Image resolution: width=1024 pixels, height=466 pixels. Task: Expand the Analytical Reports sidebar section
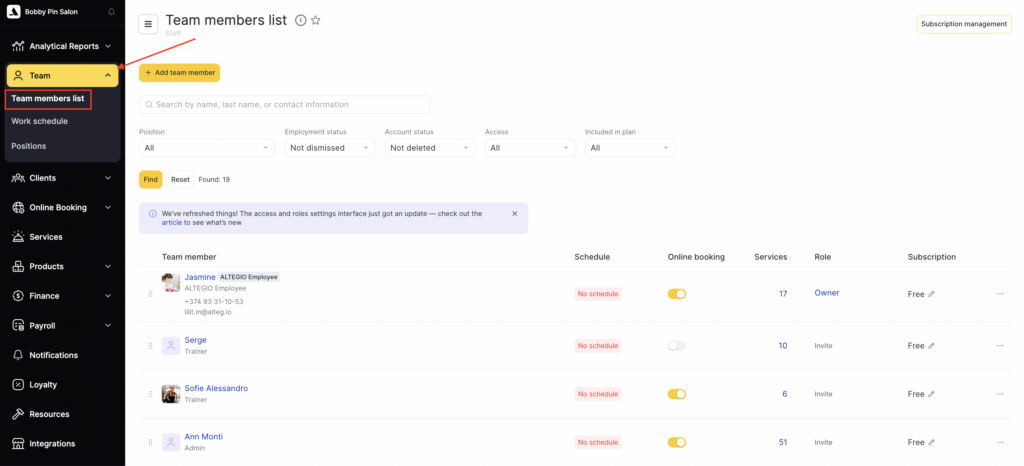62,46
